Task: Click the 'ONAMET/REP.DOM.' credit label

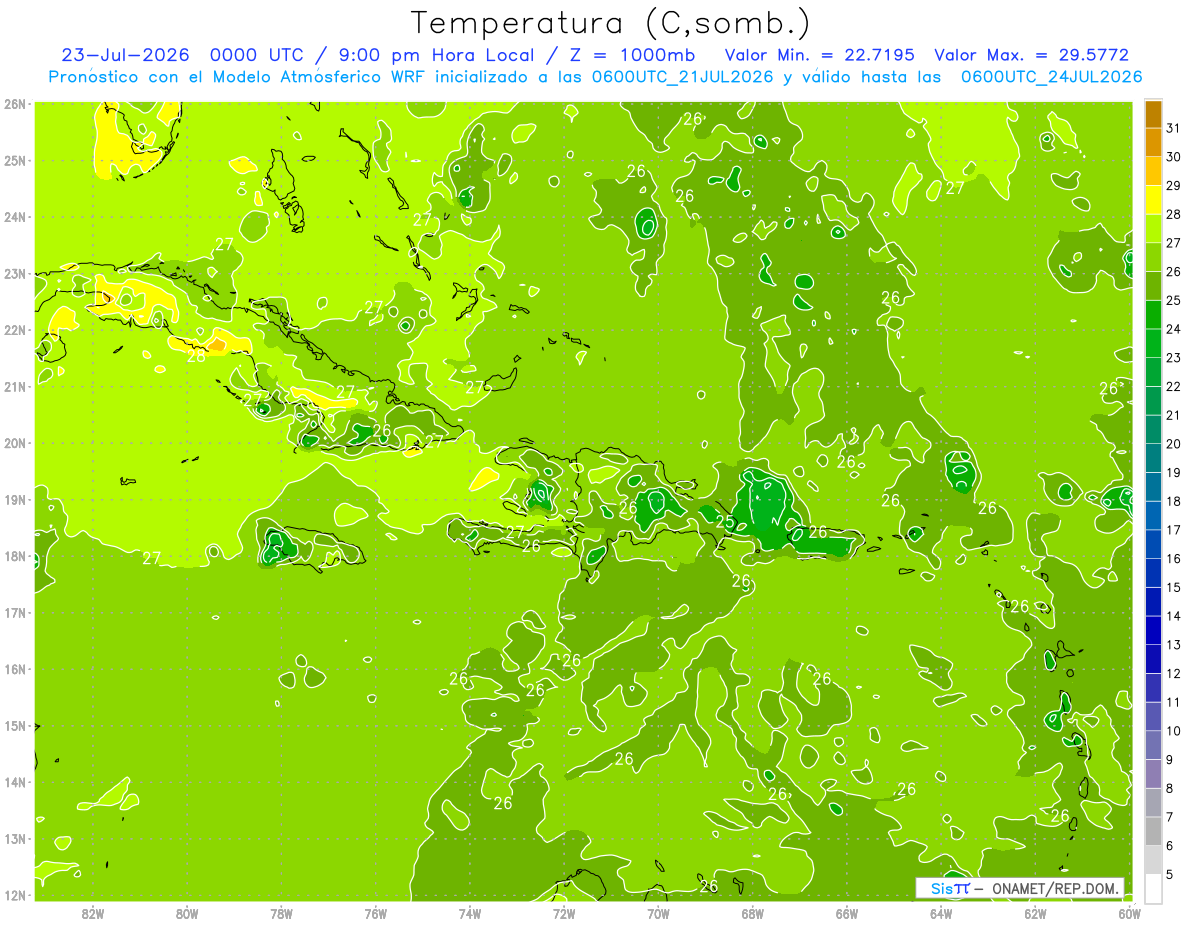Action: [x=1056, y=888]
